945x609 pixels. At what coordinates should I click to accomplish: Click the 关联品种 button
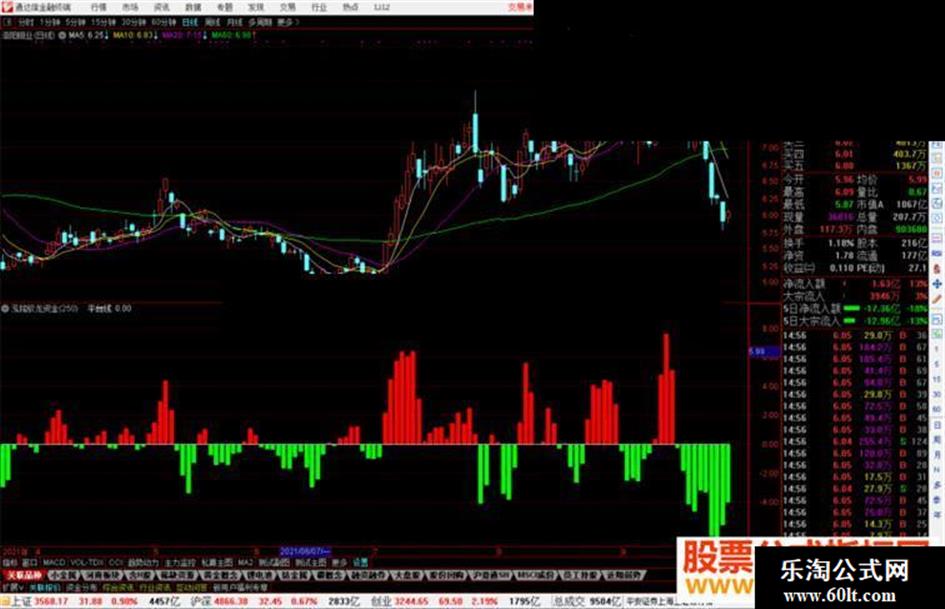pyautogui.click(x=24, y=575)
